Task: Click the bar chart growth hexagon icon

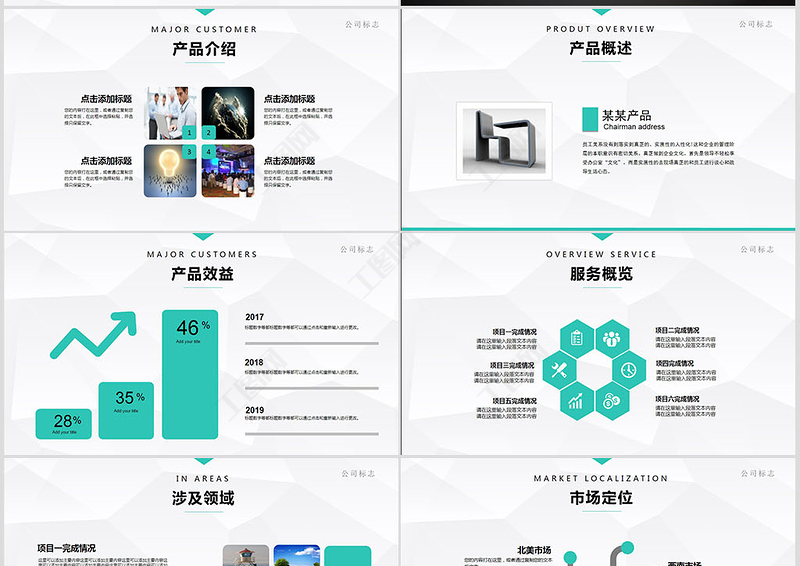Action: click(x=577, y=401)
